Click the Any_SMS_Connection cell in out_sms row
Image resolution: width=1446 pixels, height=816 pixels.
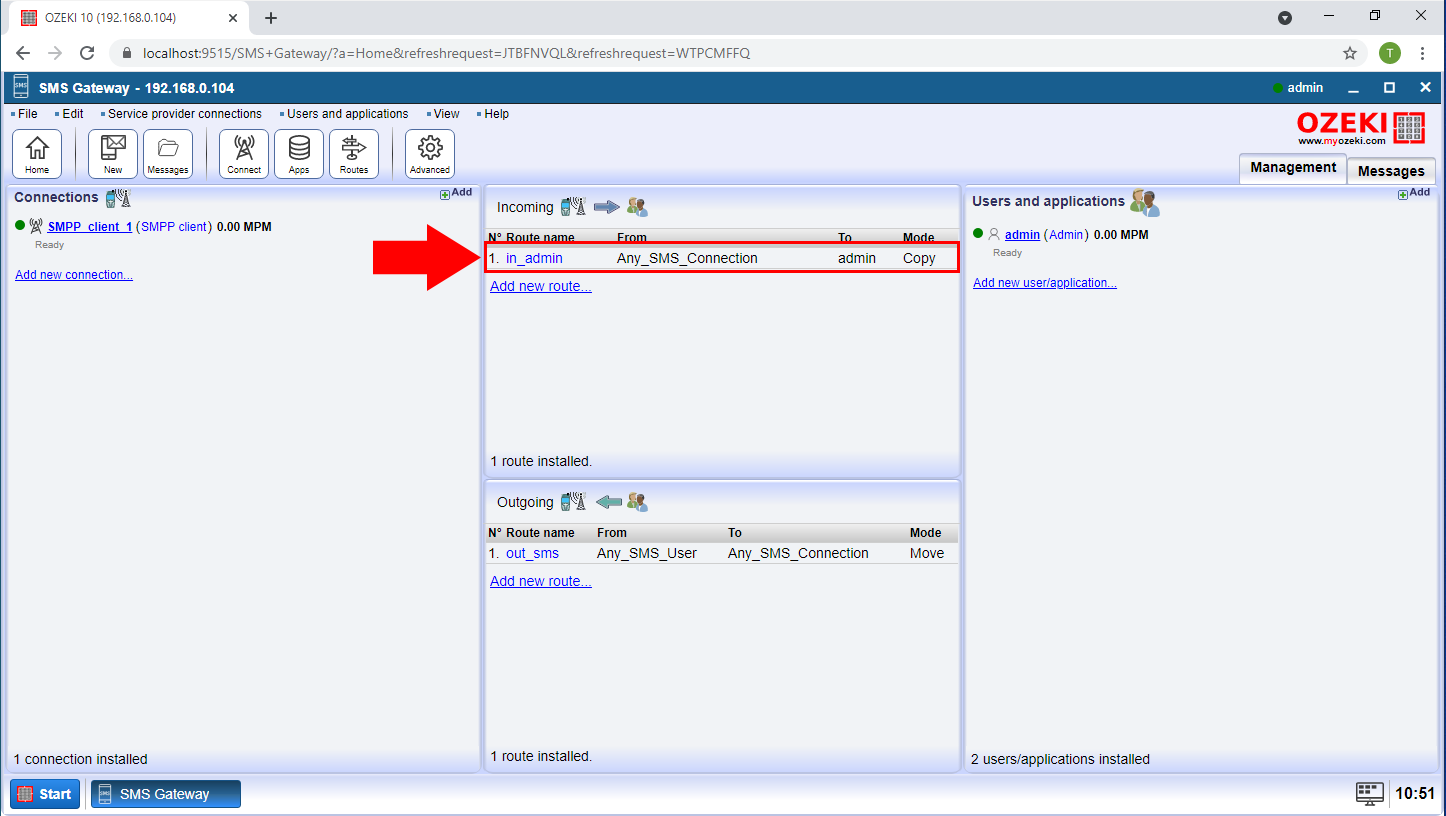pyautogui.click(x=798, y=553)
